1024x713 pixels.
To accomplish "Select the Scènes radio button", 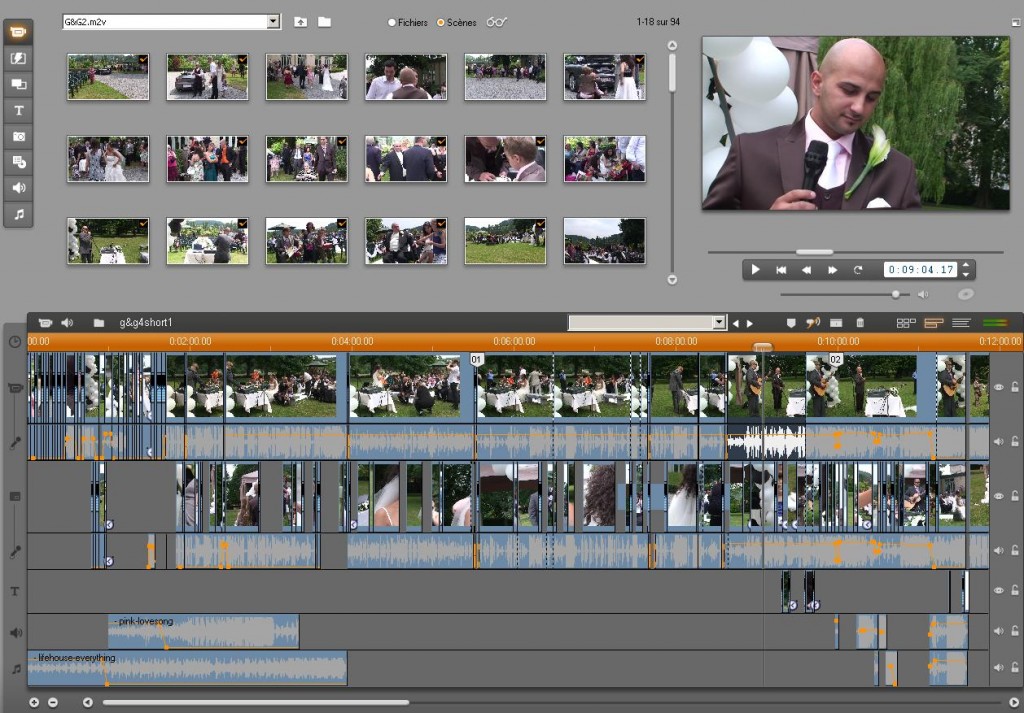I will pos(441,22).
